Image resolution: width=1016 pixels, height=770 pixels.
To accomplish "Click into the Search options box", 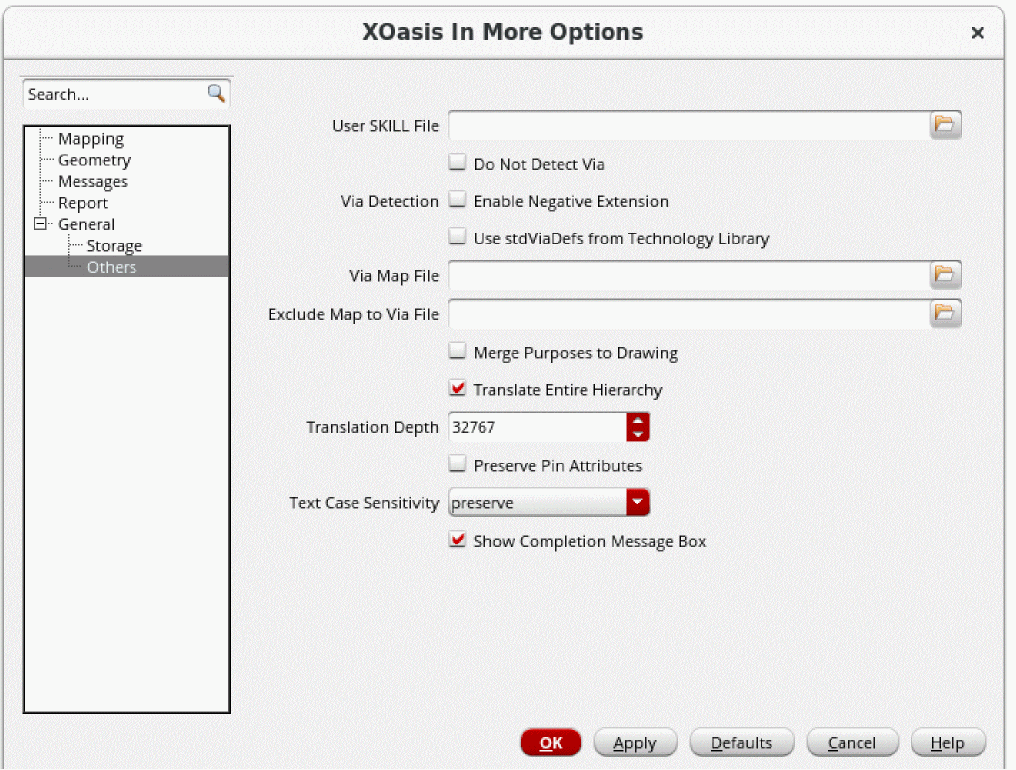I will tap(115, 94).
